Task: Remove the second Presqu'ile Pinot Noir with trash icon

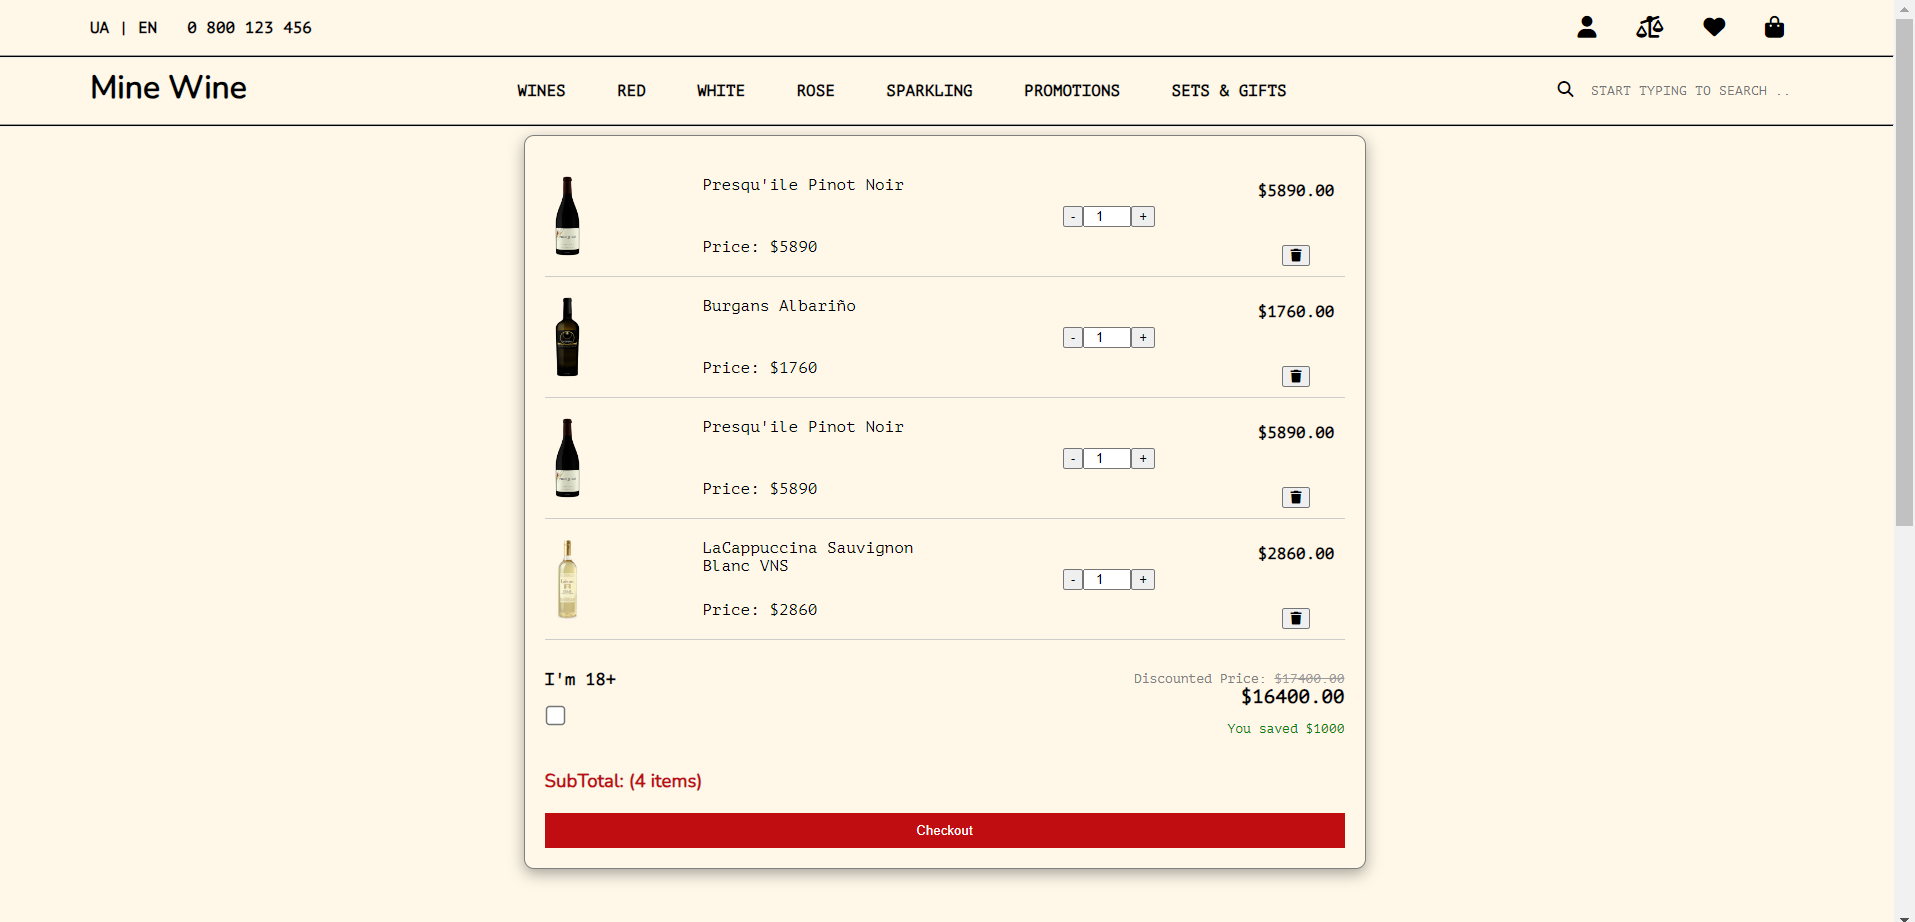Action: click(x=1295, y=497)
